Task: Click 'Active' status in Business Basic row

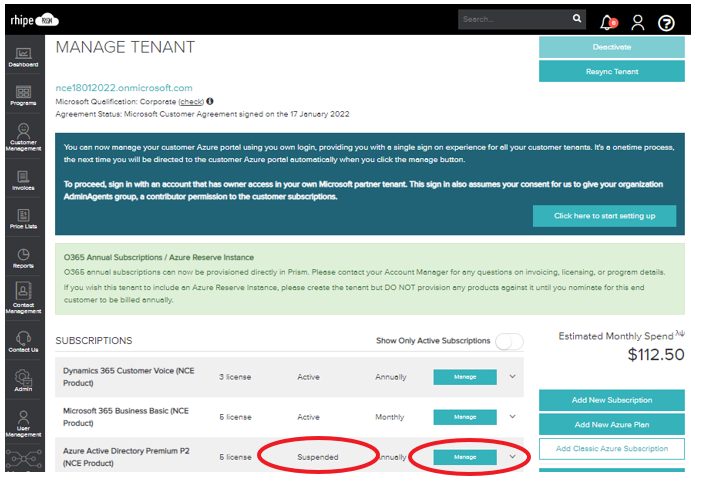Action: 308,417
